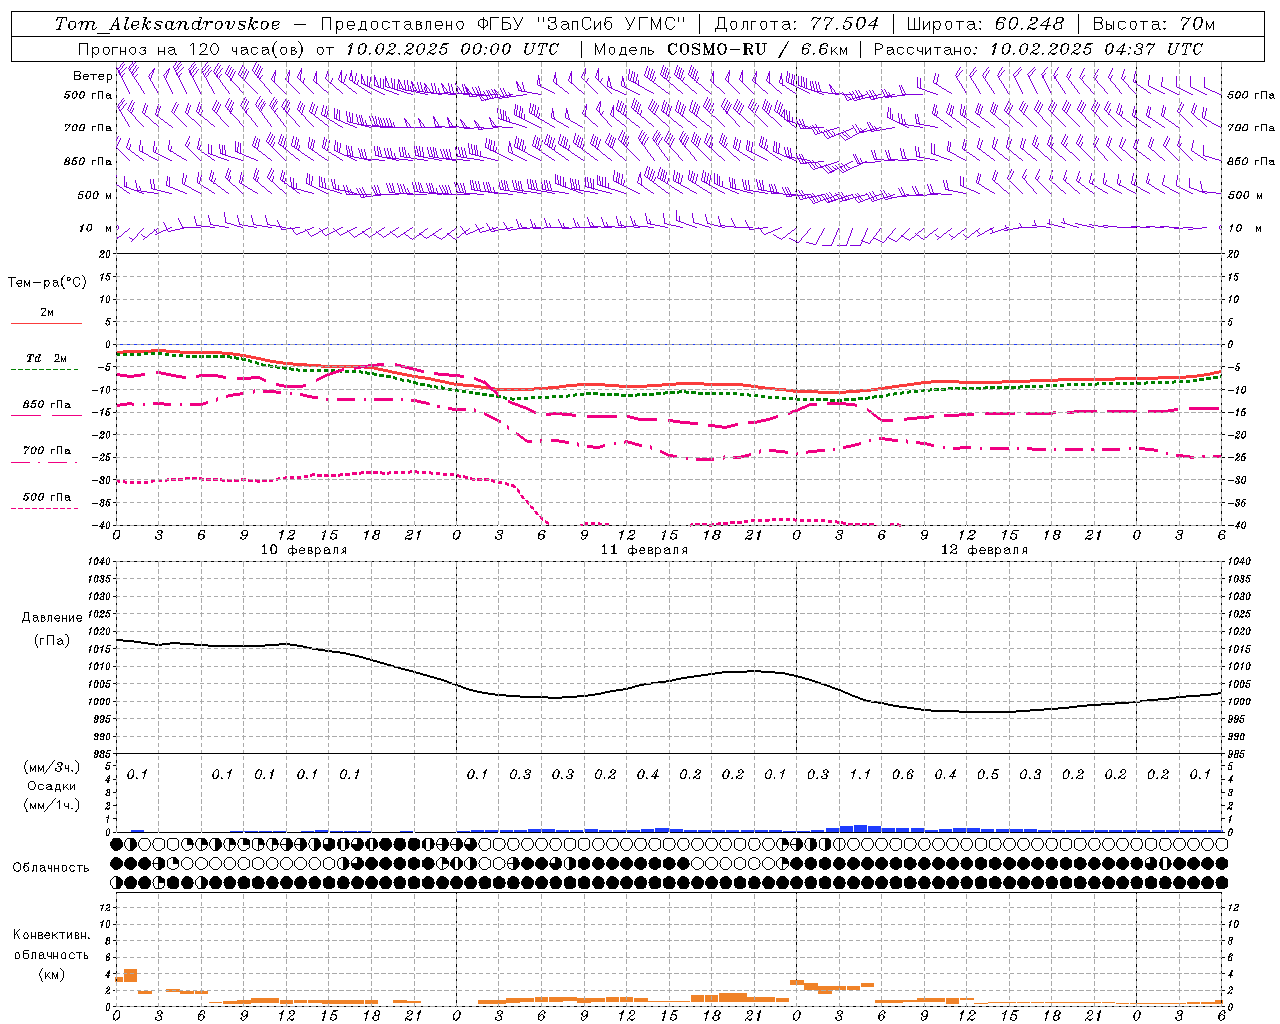Click the Тем-ра(°C) axis title
1280x1024 pixels.
(x=47, y=283)
